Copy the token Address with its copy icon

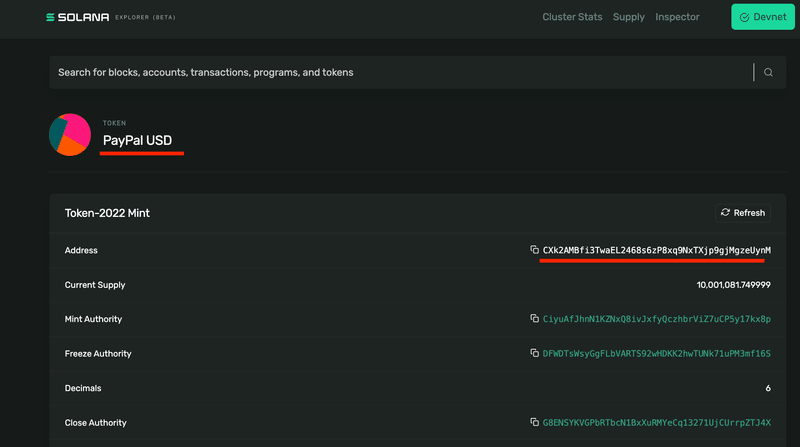click(x=534, y=250)
